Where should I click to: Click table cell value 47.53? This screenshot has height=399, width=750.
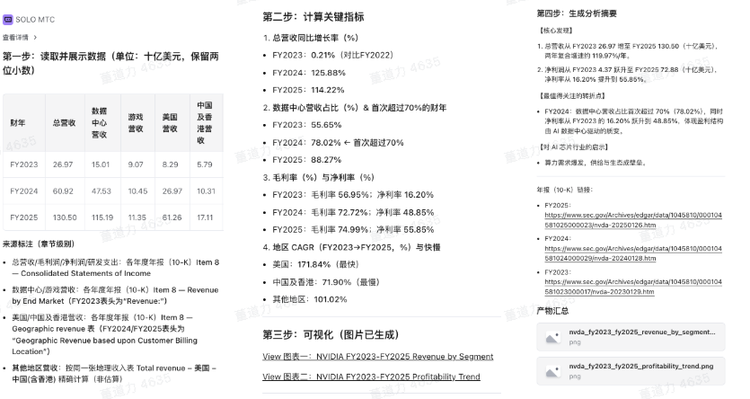[x=101, y=191]
